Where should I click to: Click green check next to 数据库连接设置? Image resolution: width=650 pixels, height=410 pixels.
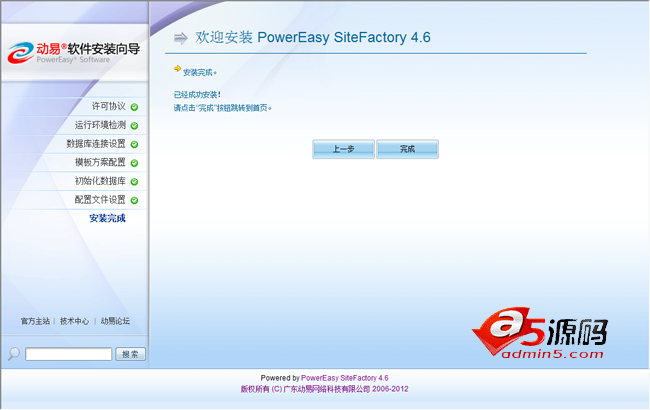[134, 144]
